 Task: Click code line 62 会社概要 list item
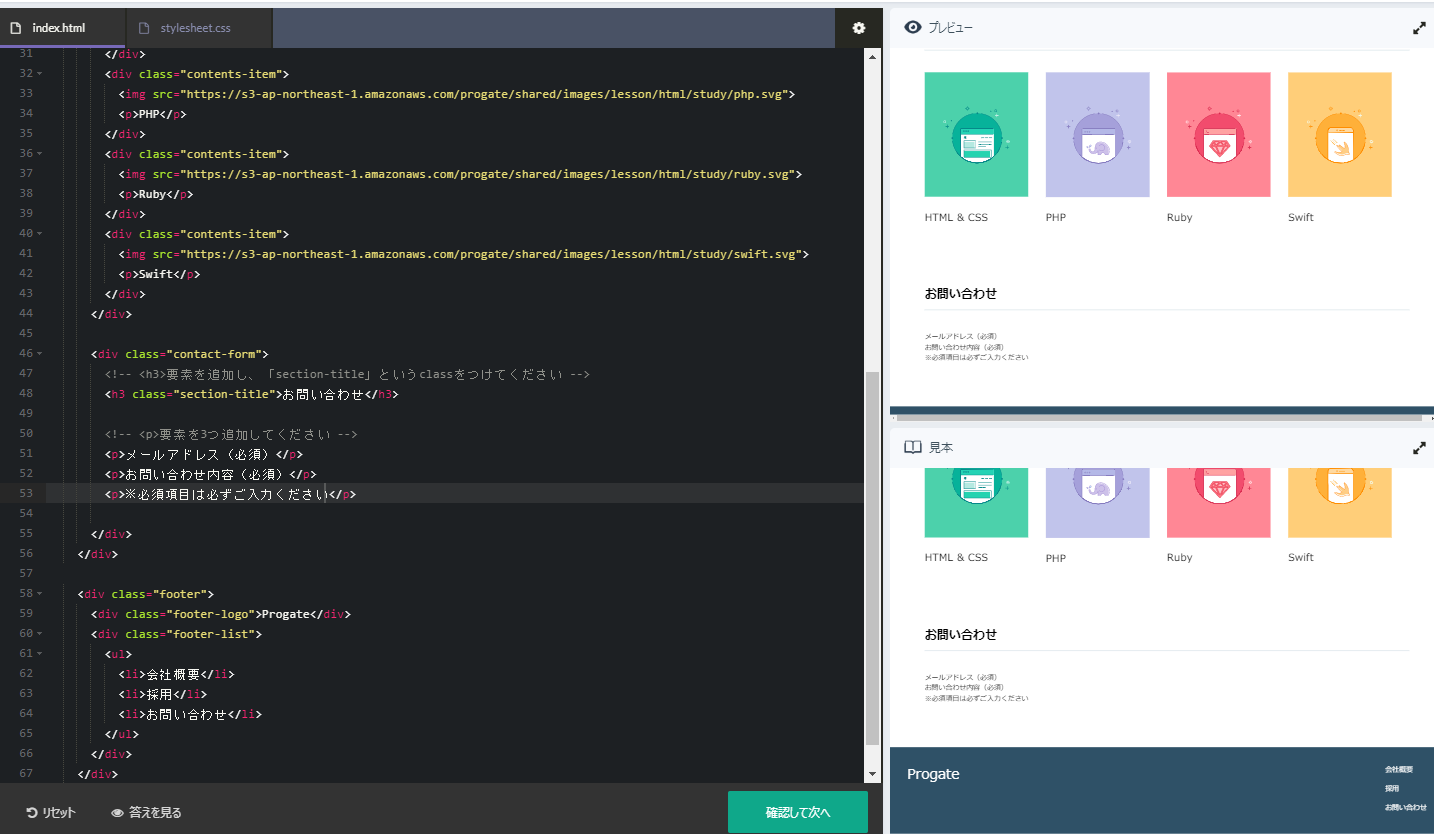click(176, 674)
